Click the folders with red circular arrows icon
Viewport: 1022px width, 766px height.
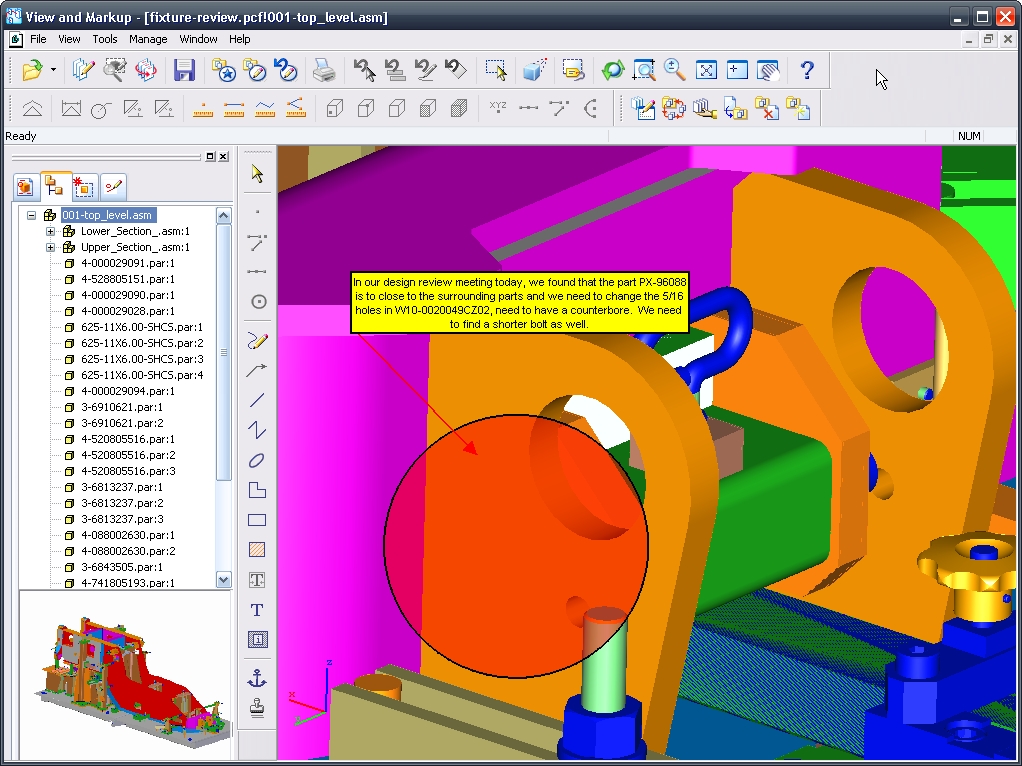pos(673,108)
